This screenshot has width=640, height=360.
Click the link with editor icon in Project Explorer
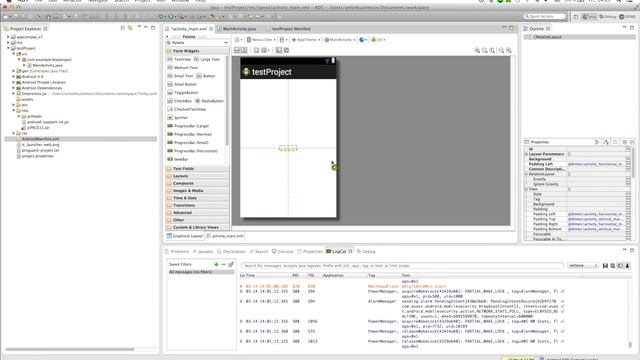pyautogui.click(x=130, y=28)
